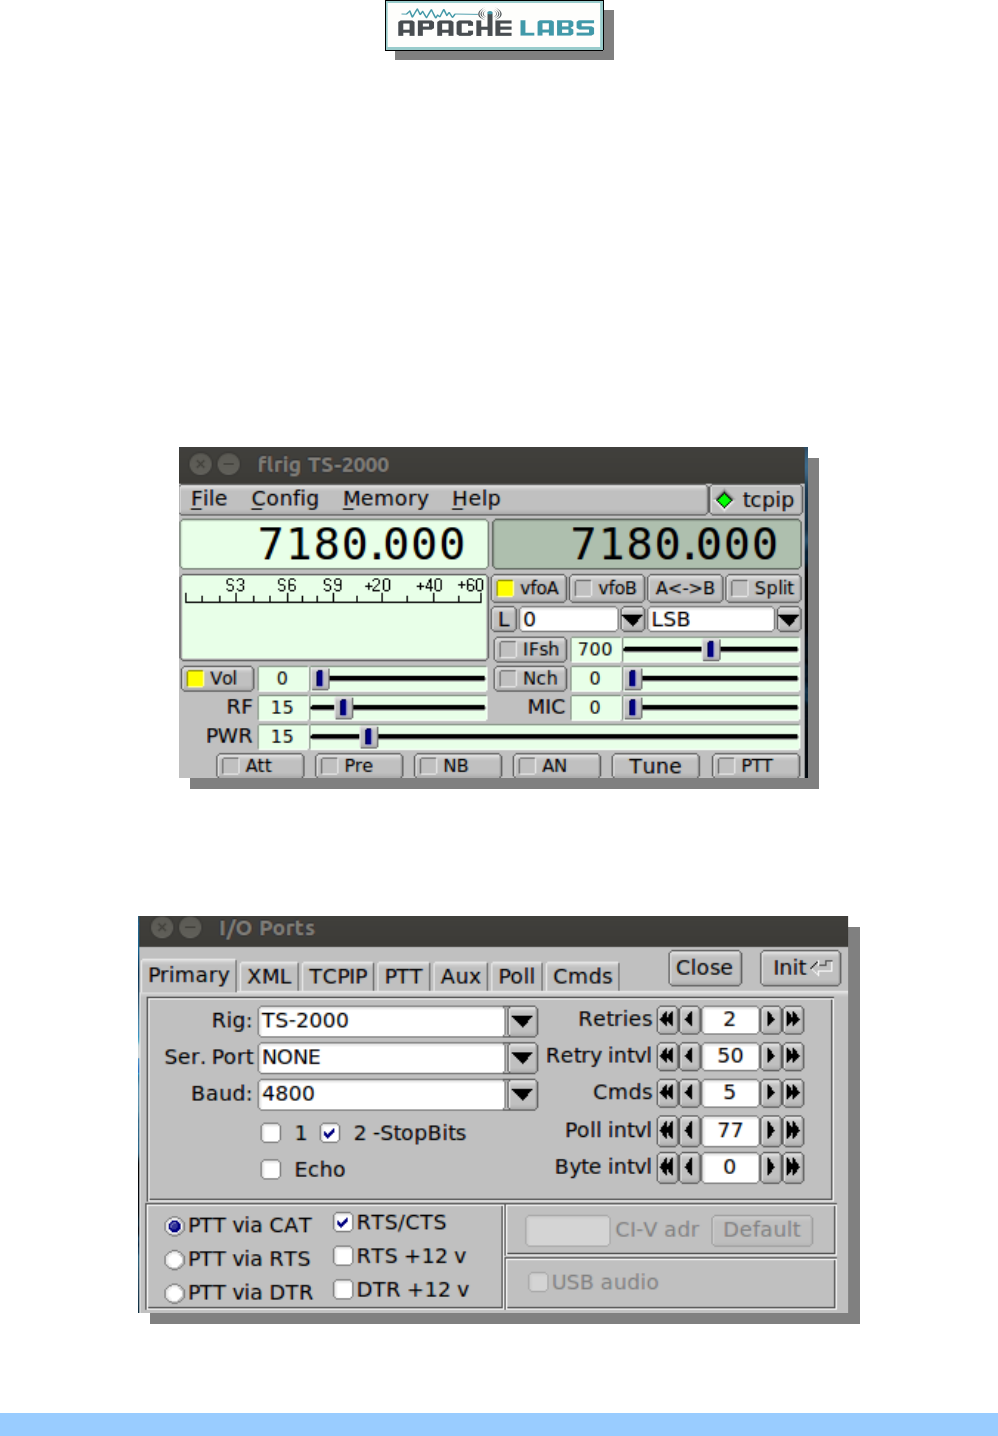Viewport: 998px width, 1436px height.
Task: Select PTT via CAT radio button
Action: pyautogui.click(x=175, y=1226)
